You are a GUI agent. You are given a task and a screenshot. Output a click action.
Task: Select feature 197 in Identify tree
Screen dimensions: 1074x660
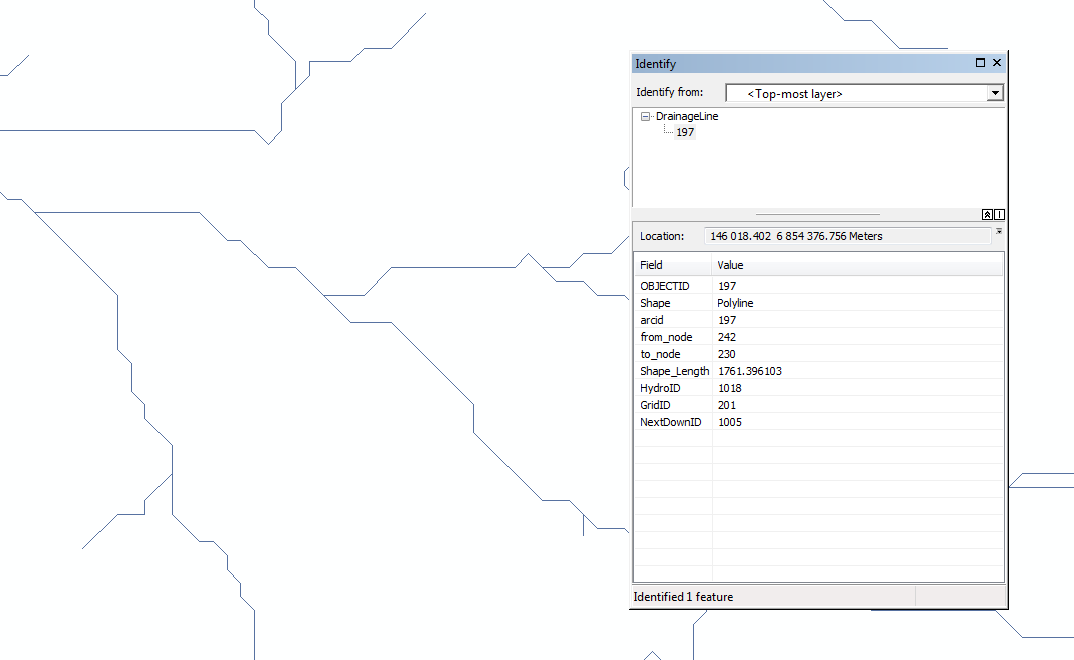coord(685,132)
